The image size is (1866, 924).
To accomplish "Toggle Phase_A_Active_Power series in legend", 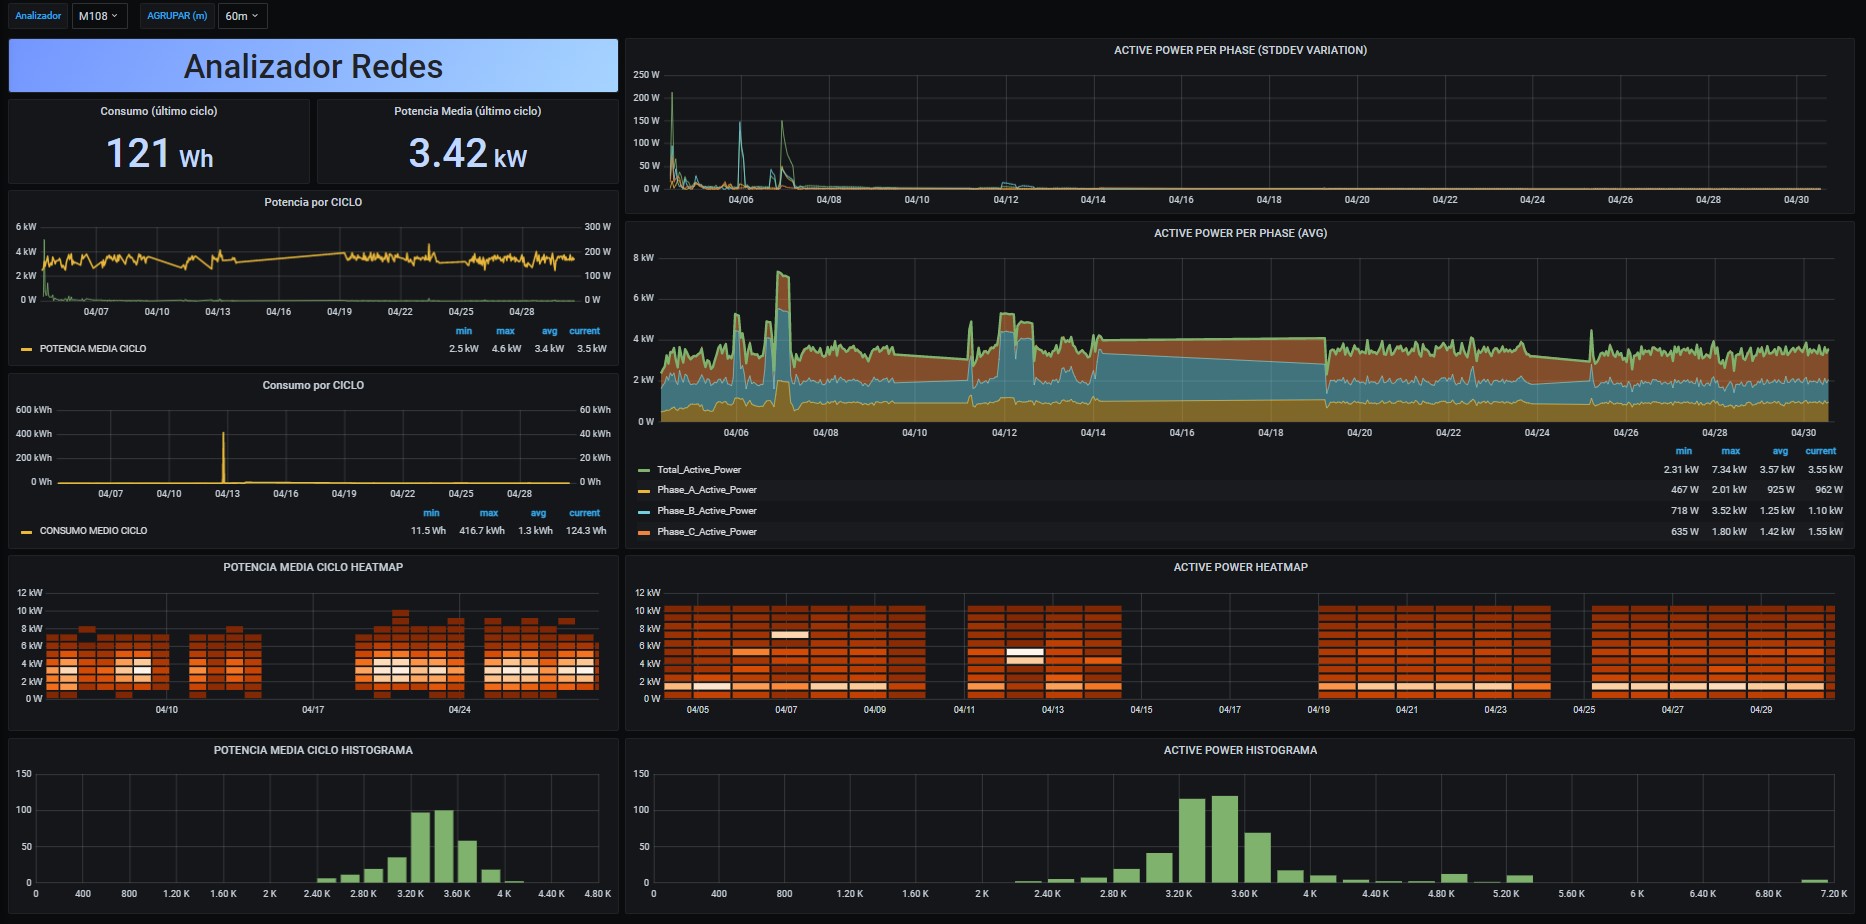I will pos(707,490).
